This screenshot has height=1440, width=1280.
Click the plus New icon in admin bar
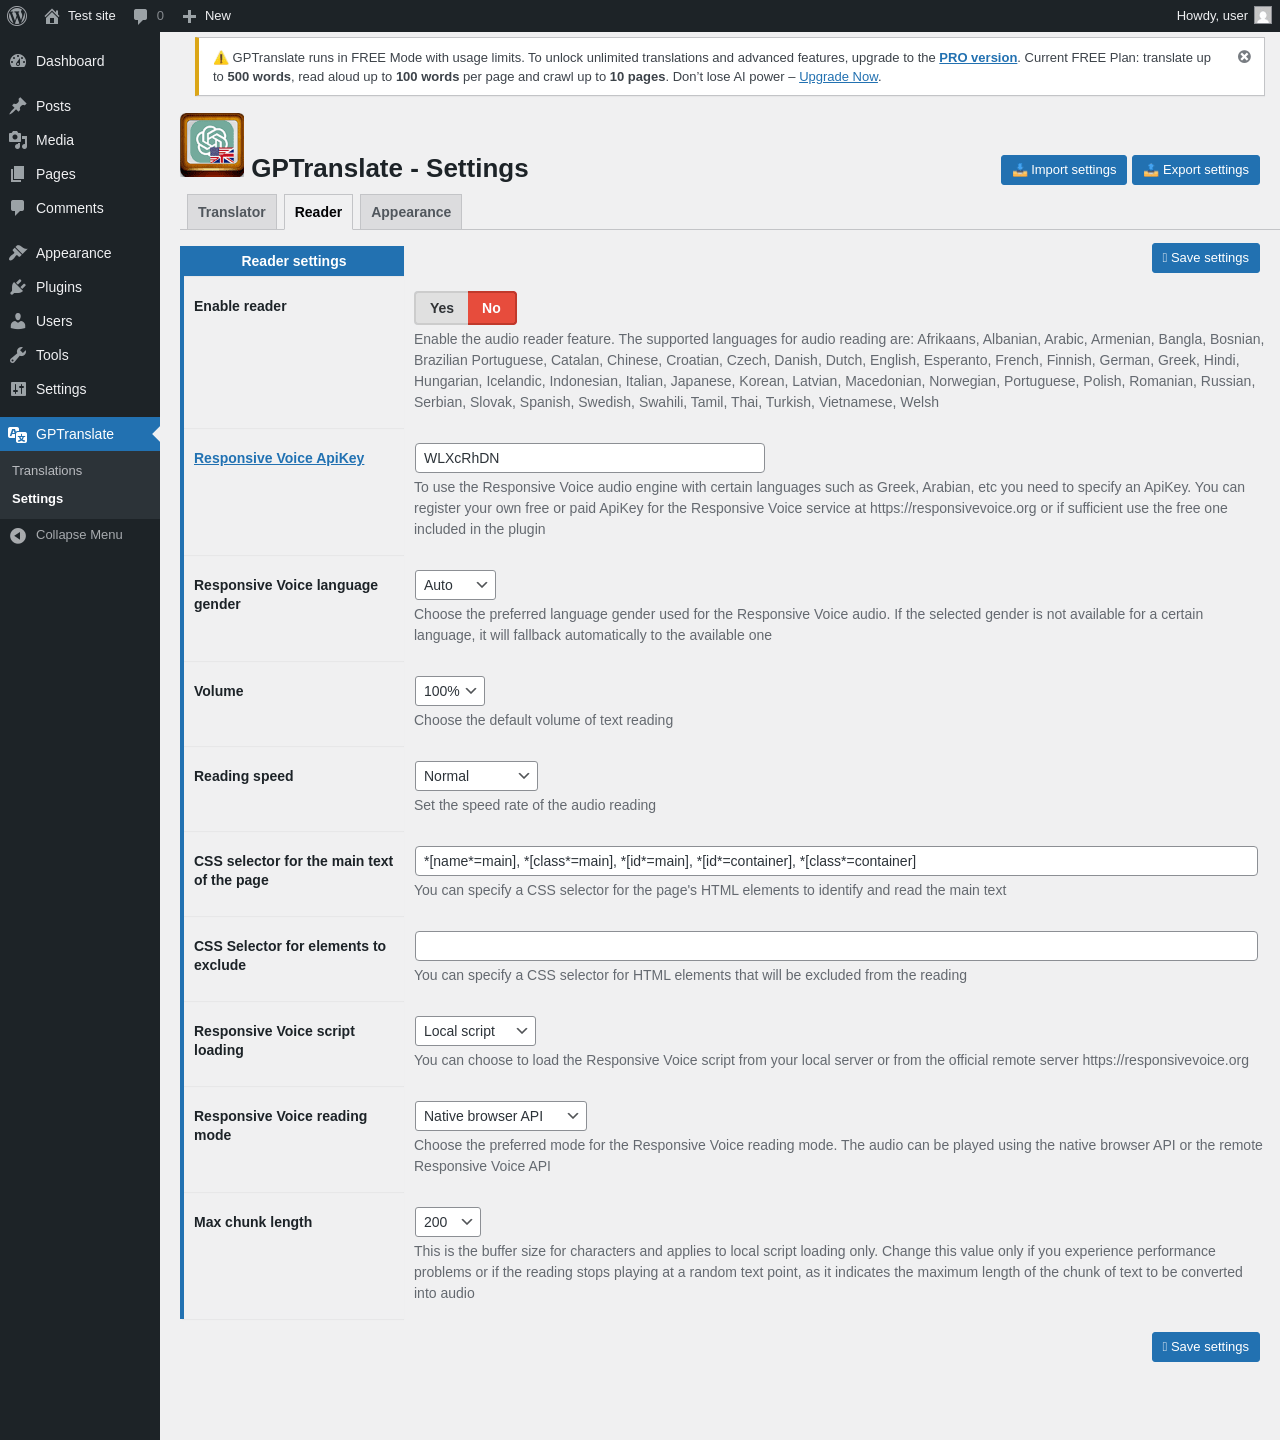tap(189, 16)
